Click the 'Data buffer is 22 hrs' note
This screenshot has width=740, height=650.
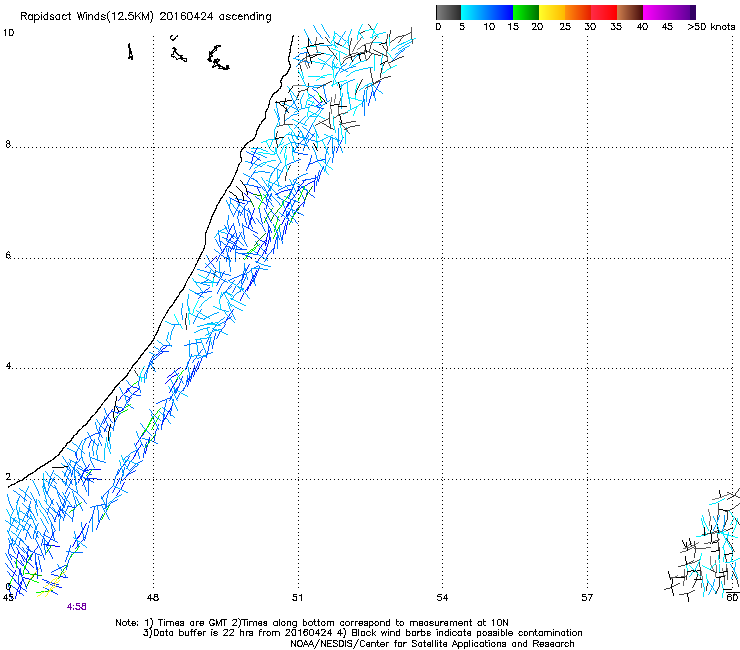[x=362, y=633]
